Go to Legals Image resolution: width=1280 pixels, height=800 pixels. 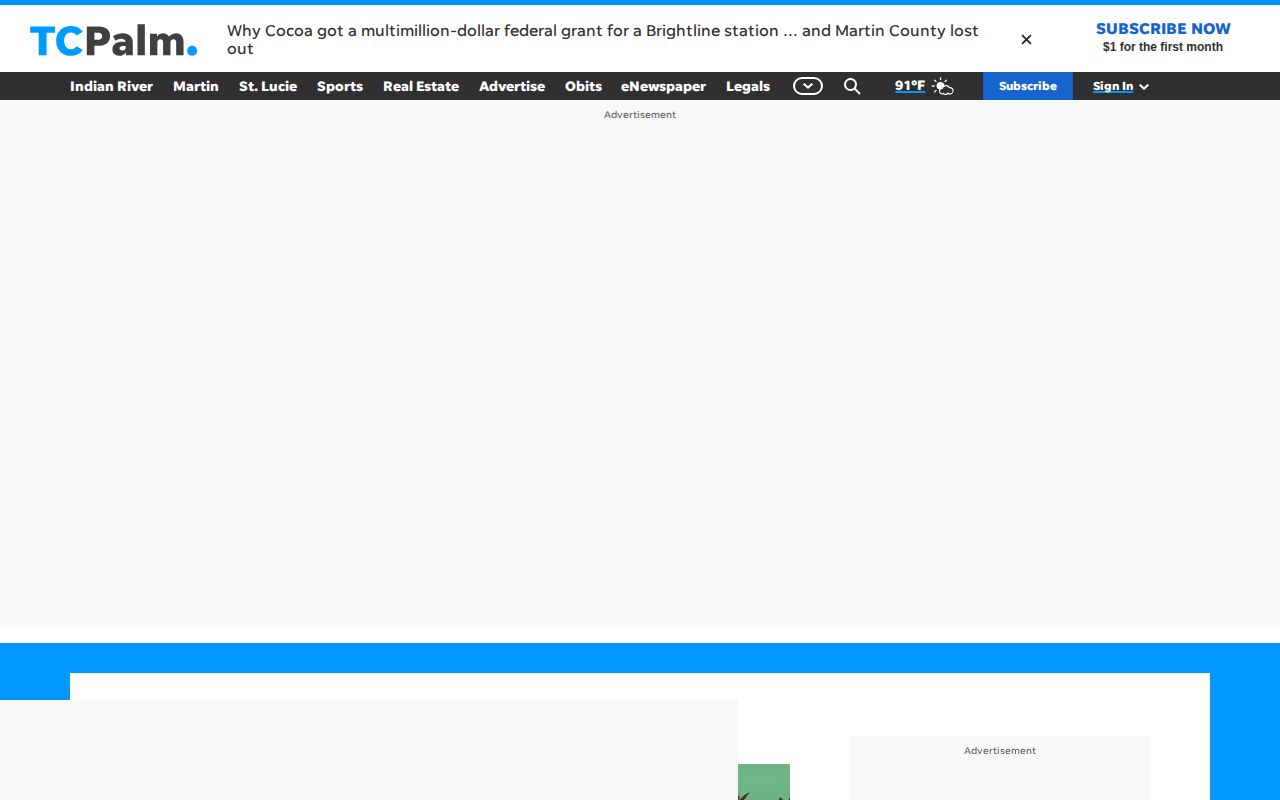(x=748, y=86)
